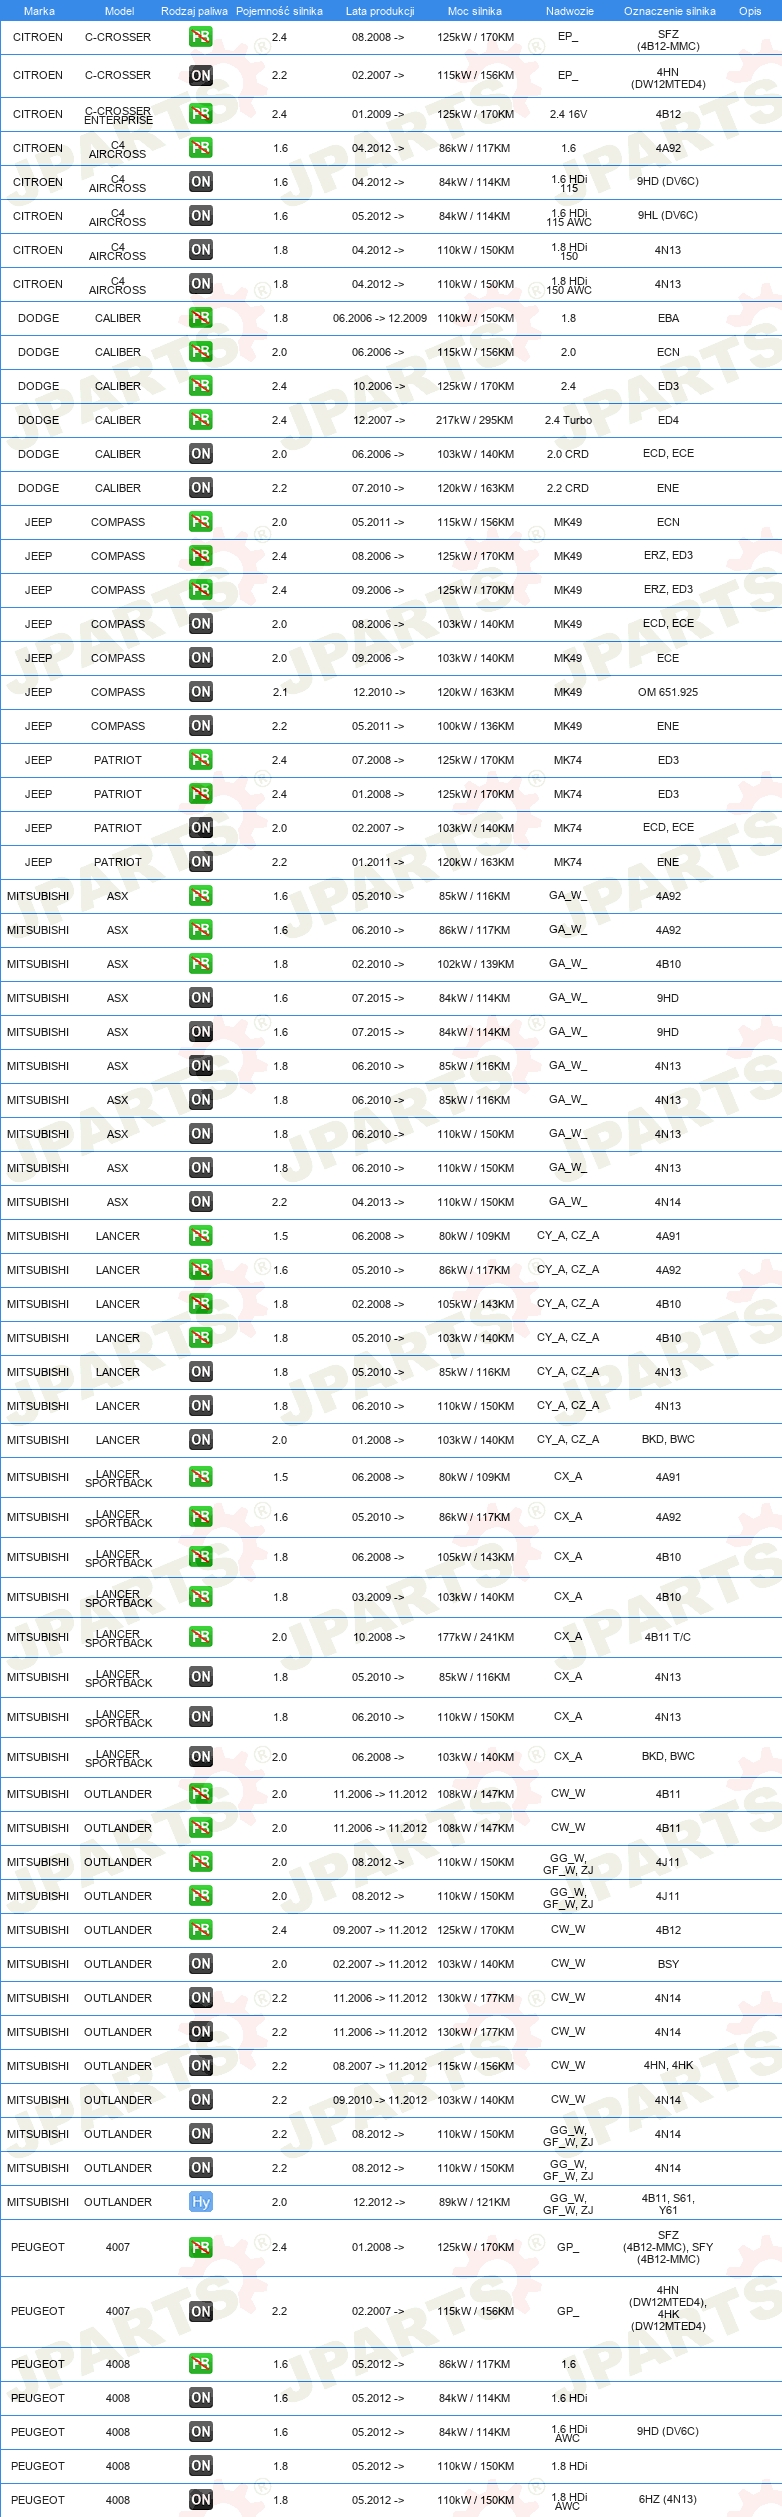This screenshot has width=782, height=2517.
Task: Select the BSY engine code cell
Action: point(668,1964)
